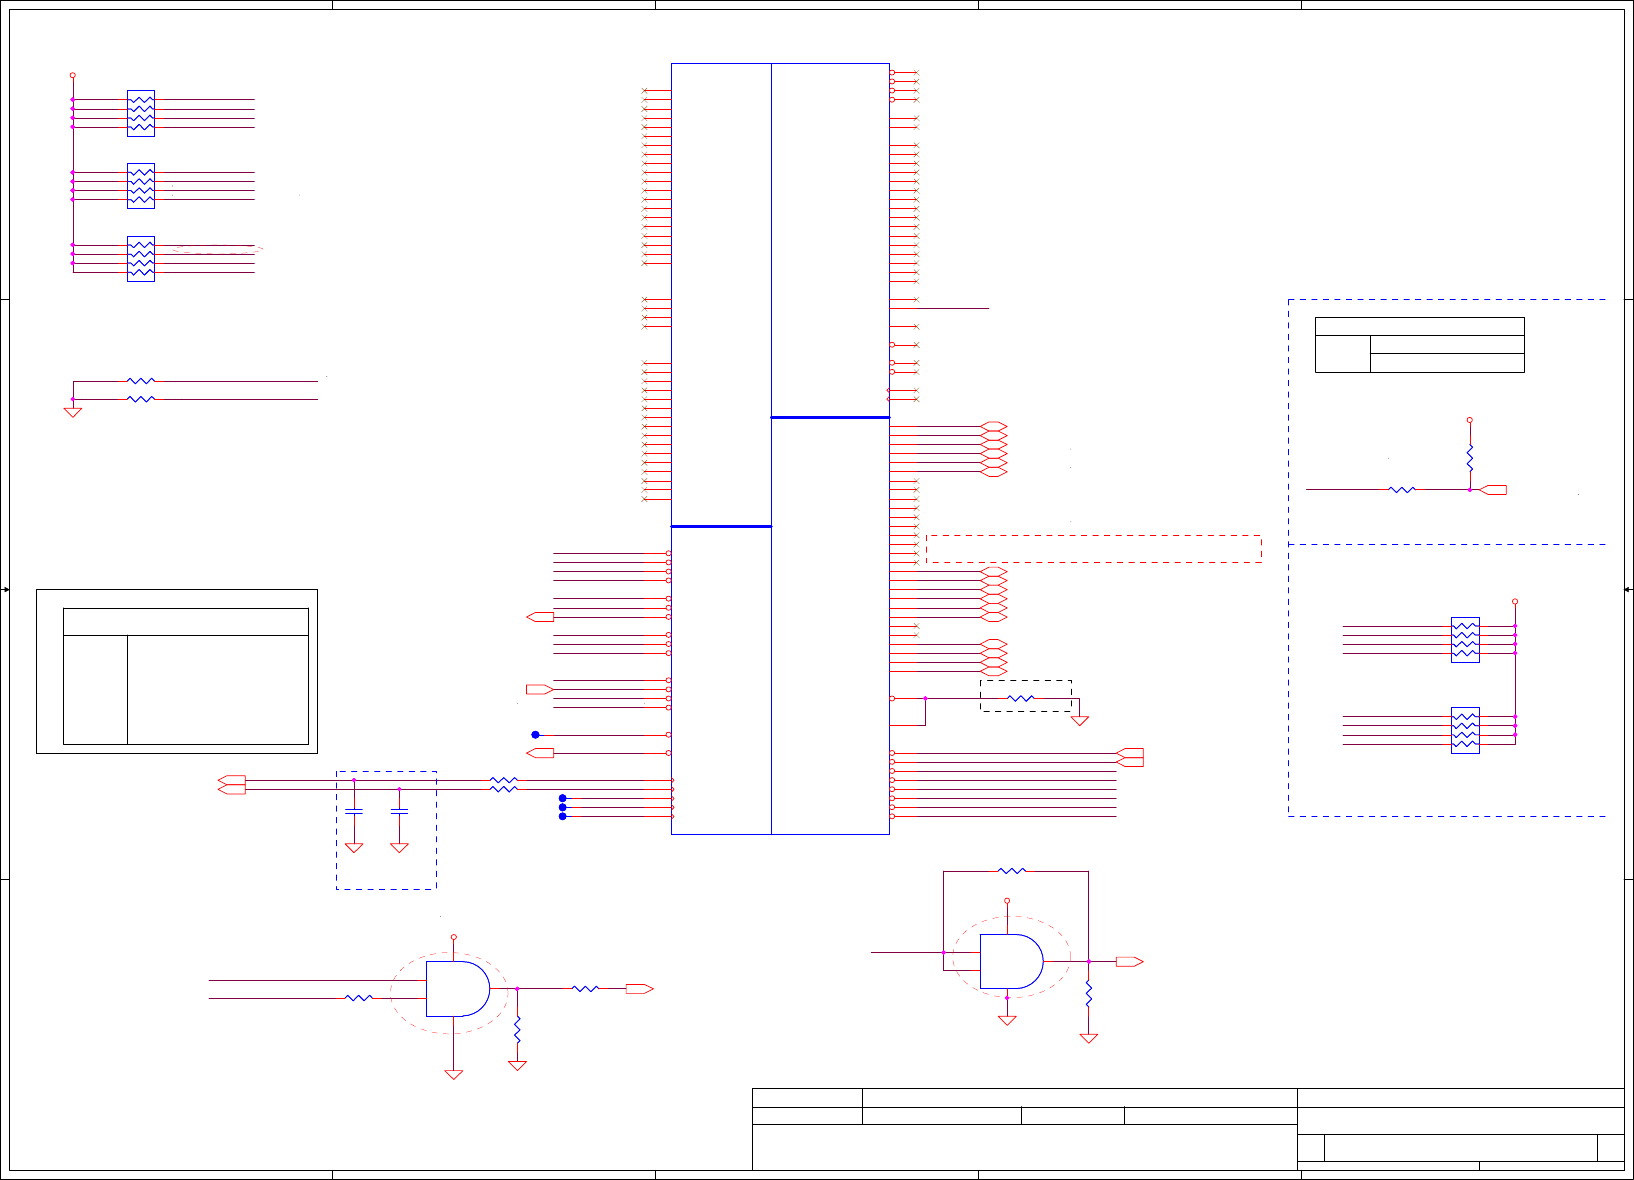Select the power pin above the upper-left resistor arrays
This screenshot has width=1634, height=1180.
[x=73, y=76]
